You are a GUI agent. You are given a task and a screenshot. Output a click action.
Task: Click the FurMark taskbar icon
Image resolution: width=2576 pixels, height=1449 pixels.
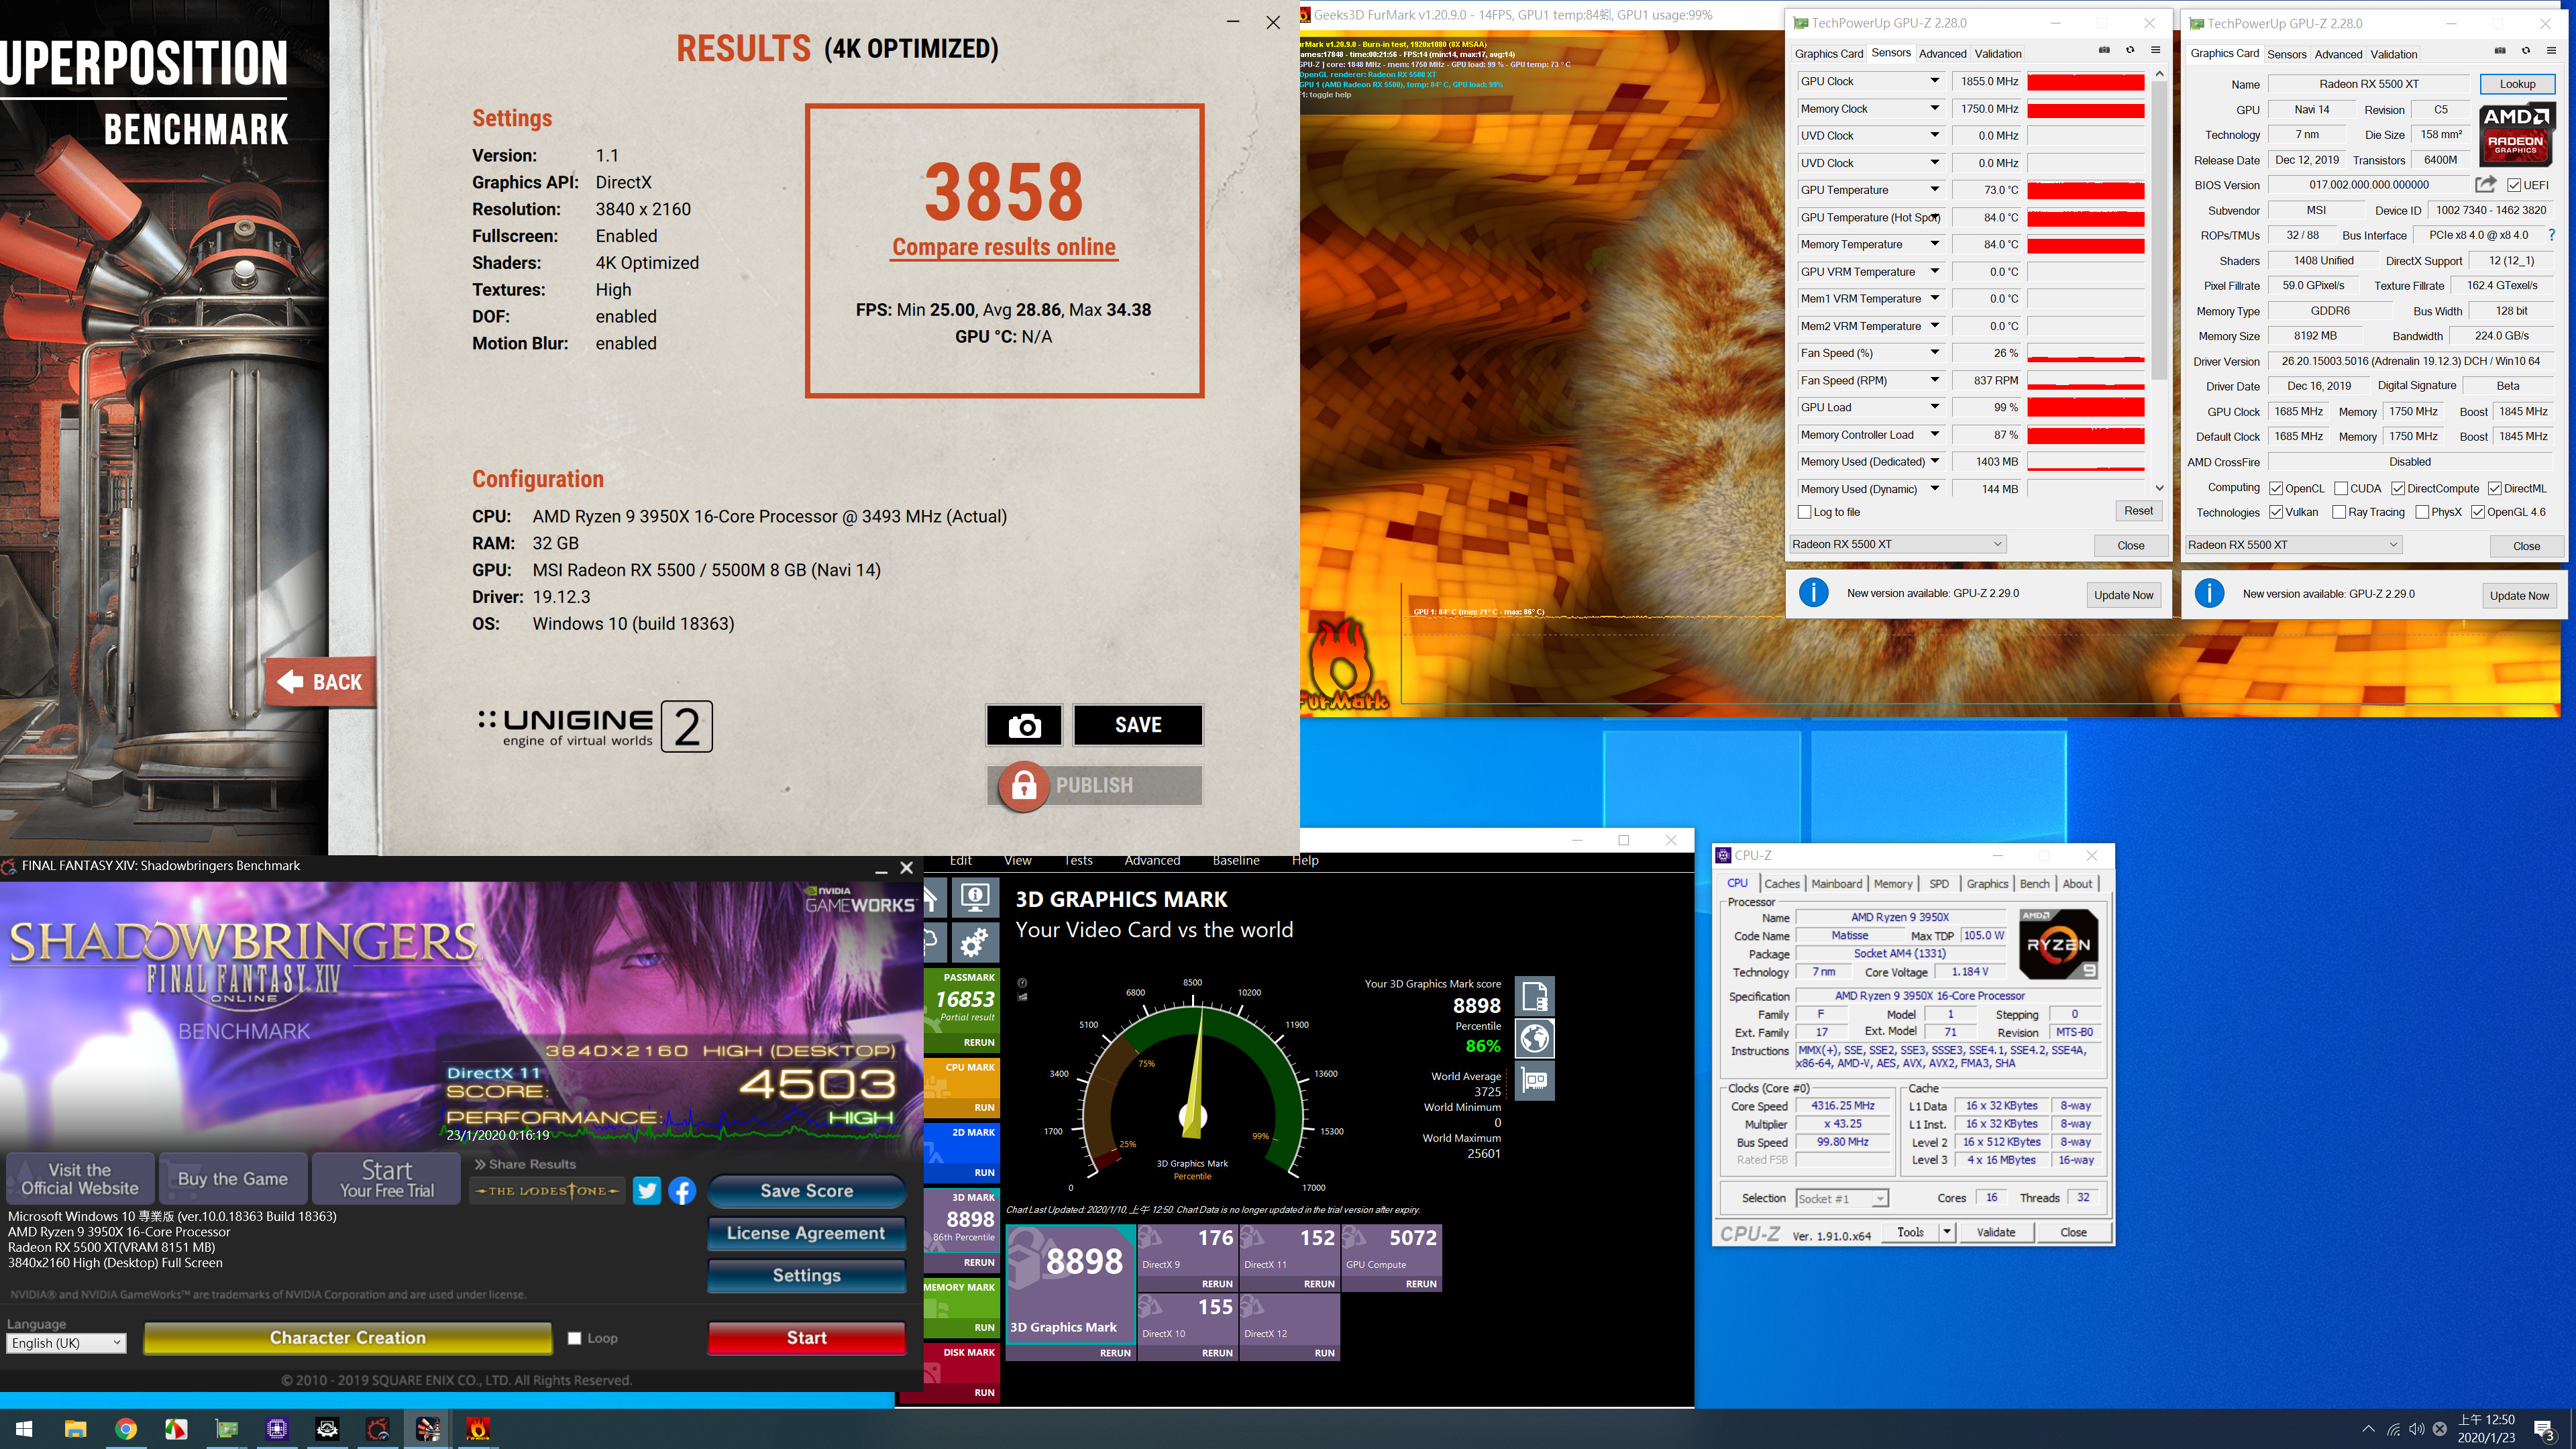(478, 1429)
